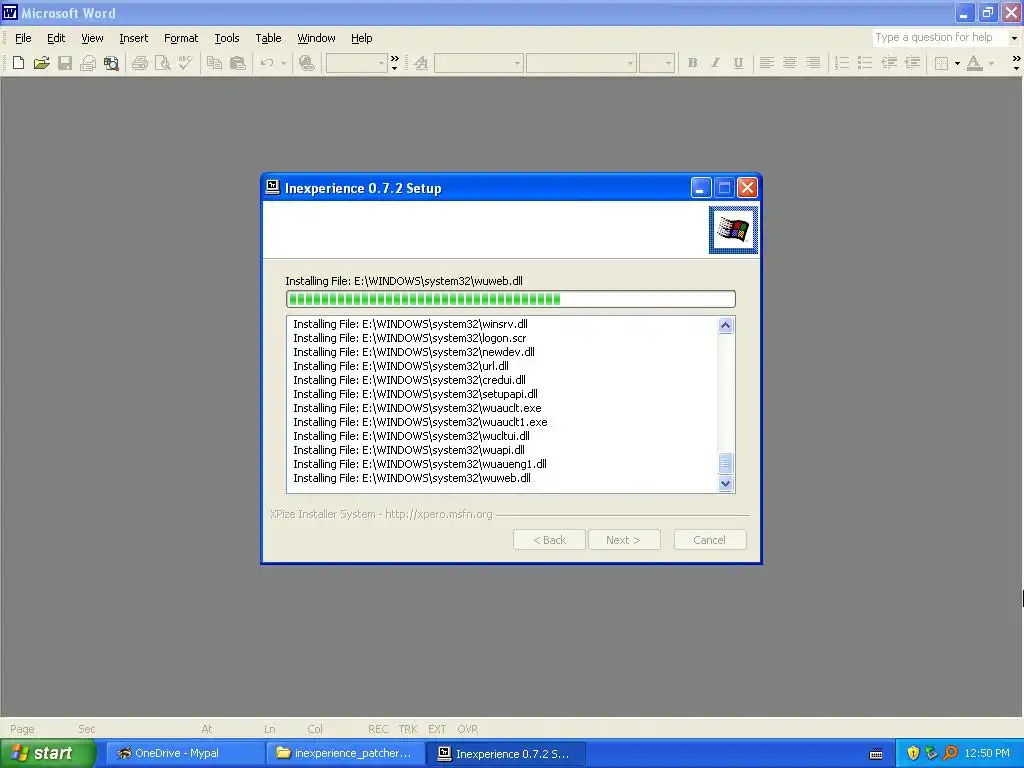Click the E-mail envelope toolbar icon
The width and height of the screenshot is (1024, 768).
pos(88,63)
